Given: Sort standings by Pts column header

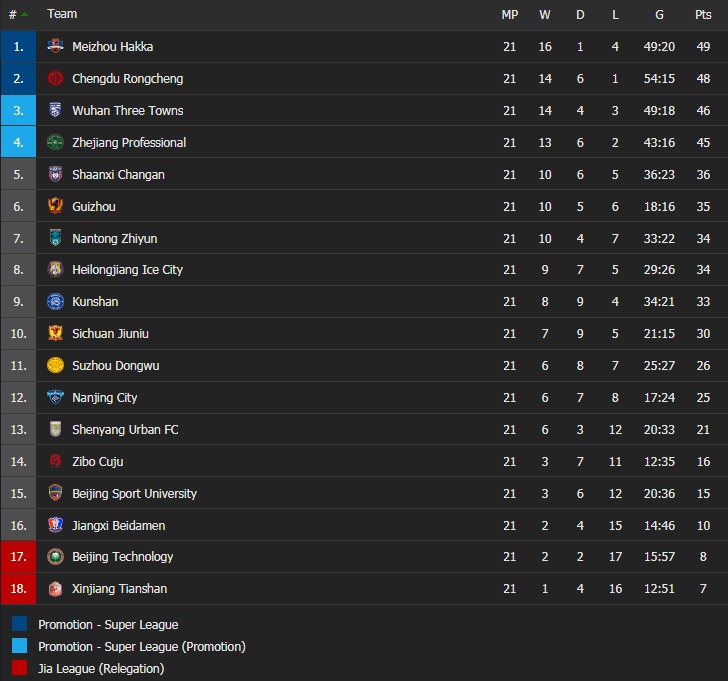Looking at the screenshot, I should click(703, 15).
